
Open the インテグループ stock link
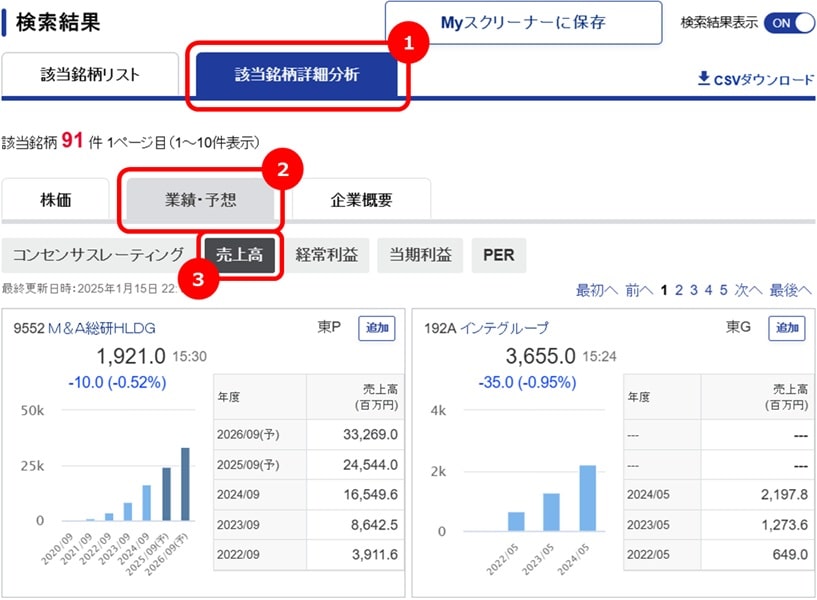pyautogui.click(x=504, y=328)
